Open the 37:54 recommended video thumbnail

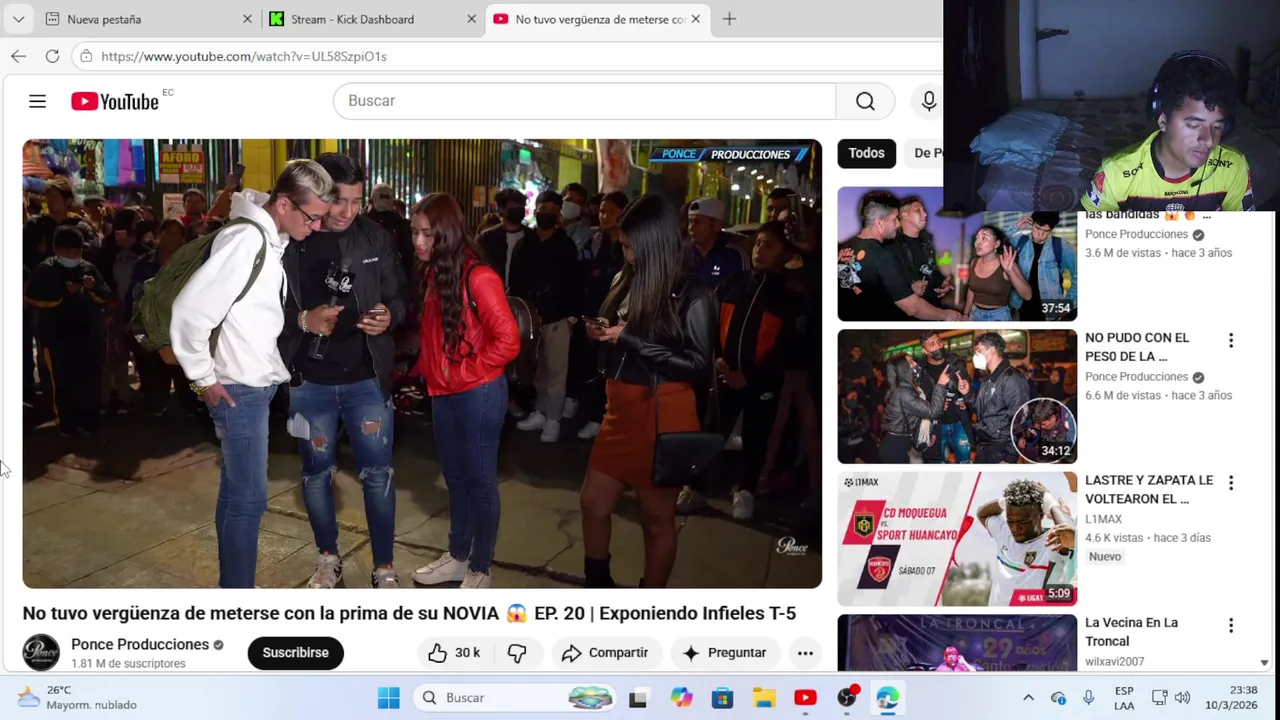pyautogui.click(x=957, y=254)
